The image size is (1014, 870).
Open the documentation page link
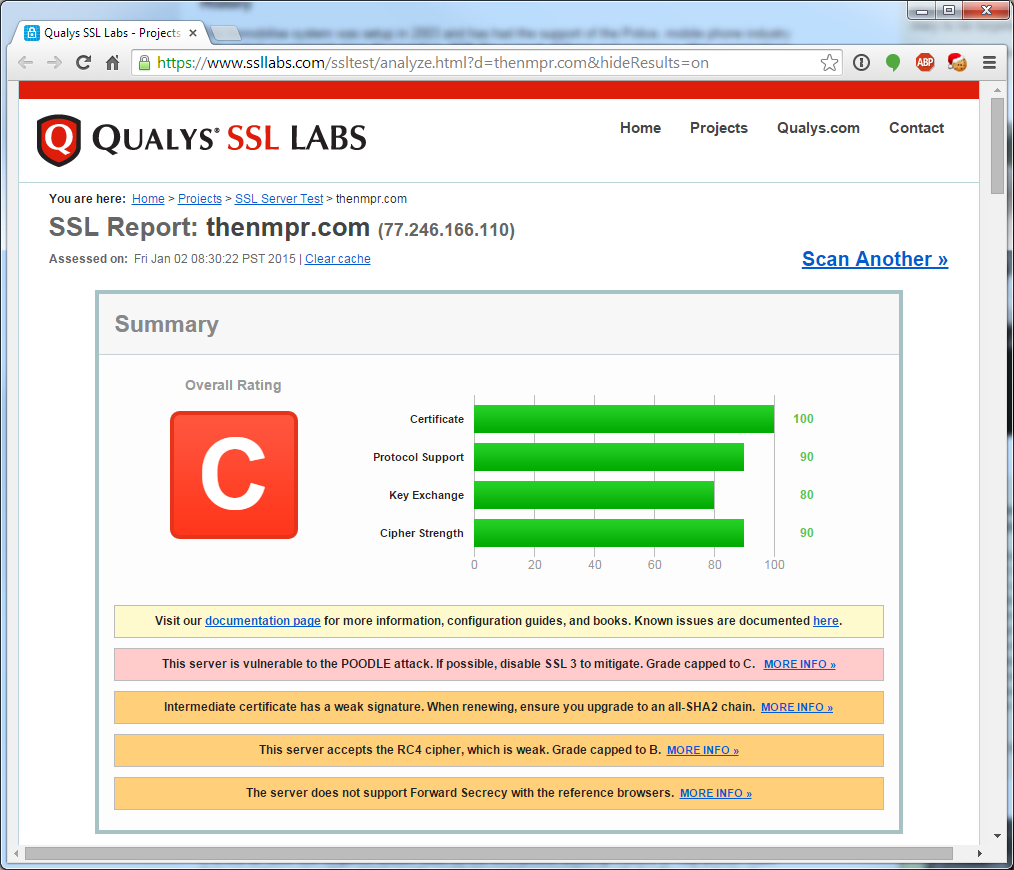click(x=263, y=621)
